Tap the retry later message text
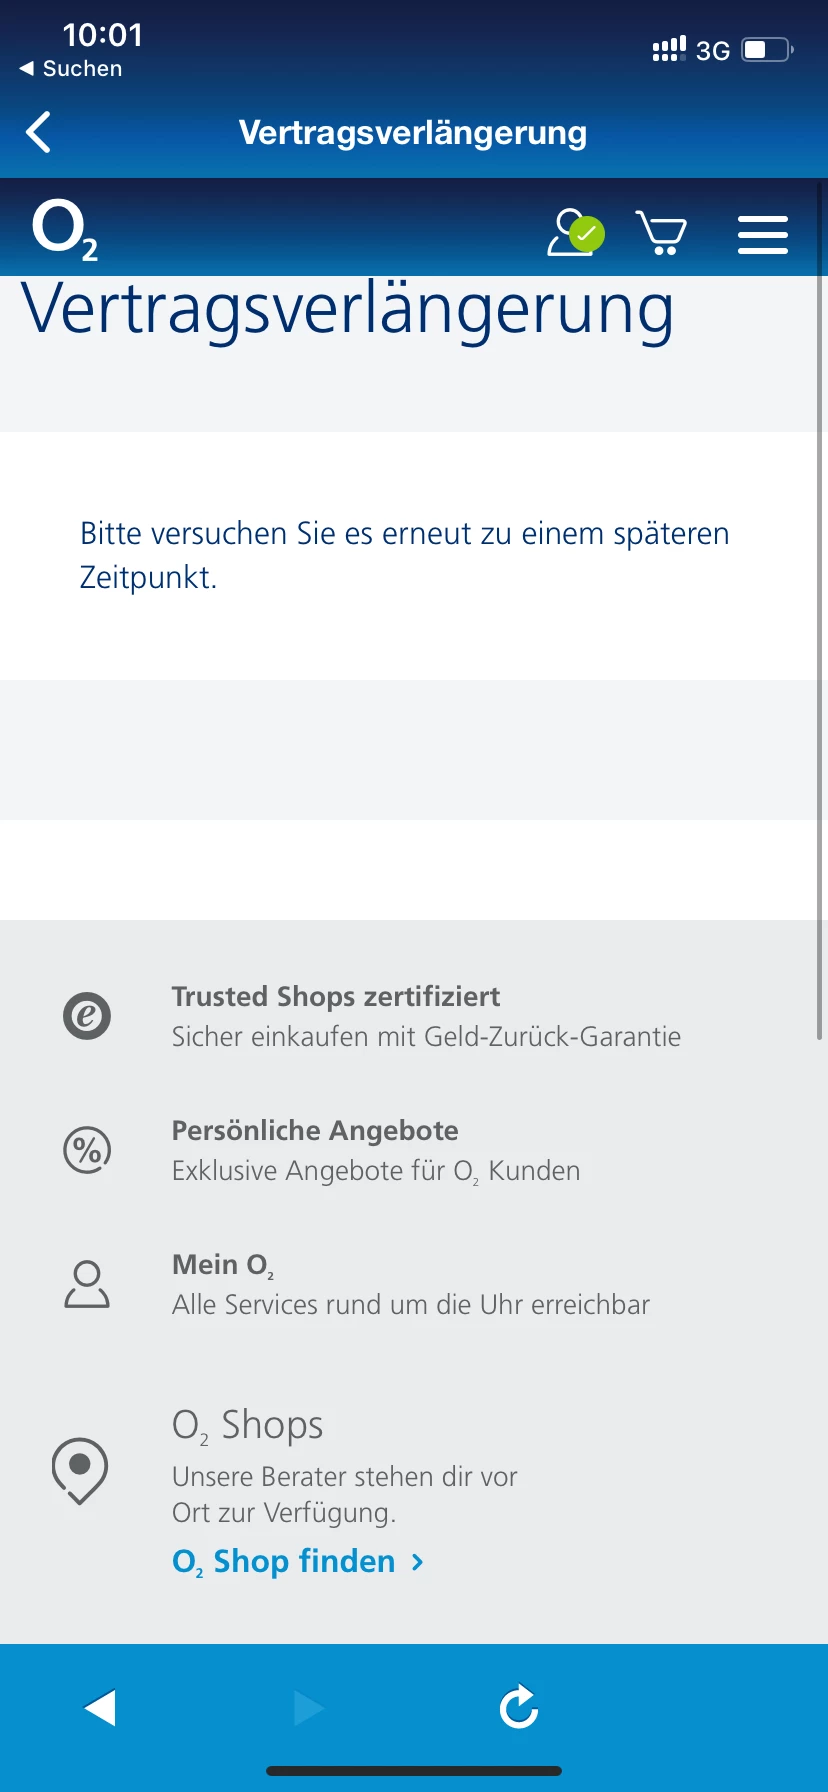This screenshot has height=1792, width=828. (404, 555)
